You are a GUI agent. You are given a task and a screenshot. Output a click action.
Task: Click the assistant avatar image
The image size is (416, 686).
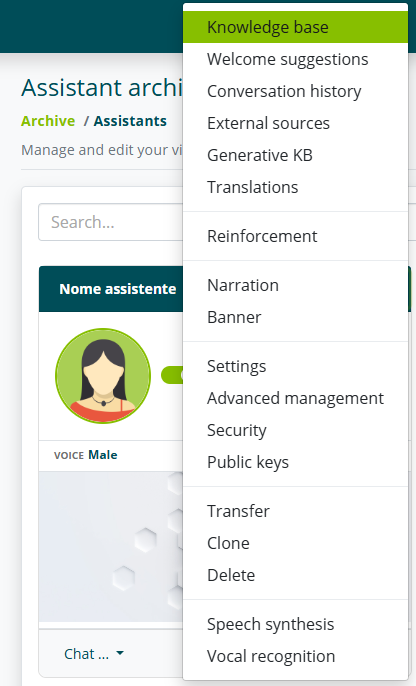pos(103,376)
